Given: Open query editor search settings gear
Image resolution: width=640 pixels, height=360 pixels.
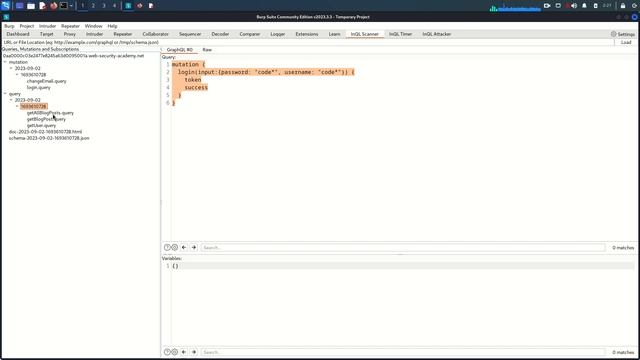Looking at the screenshot, I should coord(174,247).
